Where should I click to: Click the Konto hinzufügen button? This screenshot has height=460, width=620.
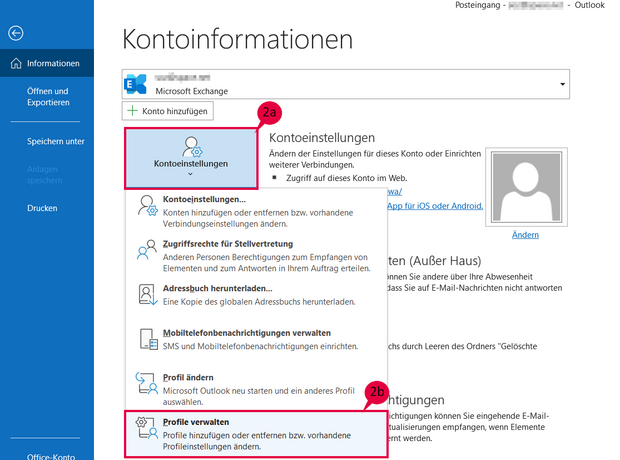coord(168,111)
